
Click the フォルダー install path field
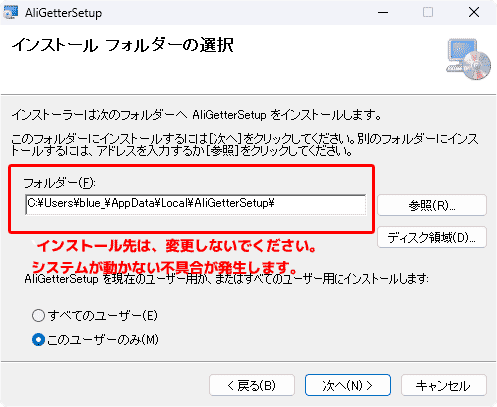click(196, 205)
